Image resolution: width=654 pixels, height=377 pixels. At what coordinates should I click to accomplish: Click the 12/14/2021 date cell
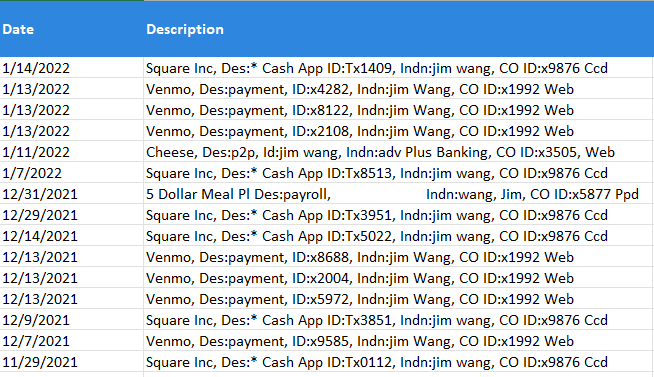point(71,236)
